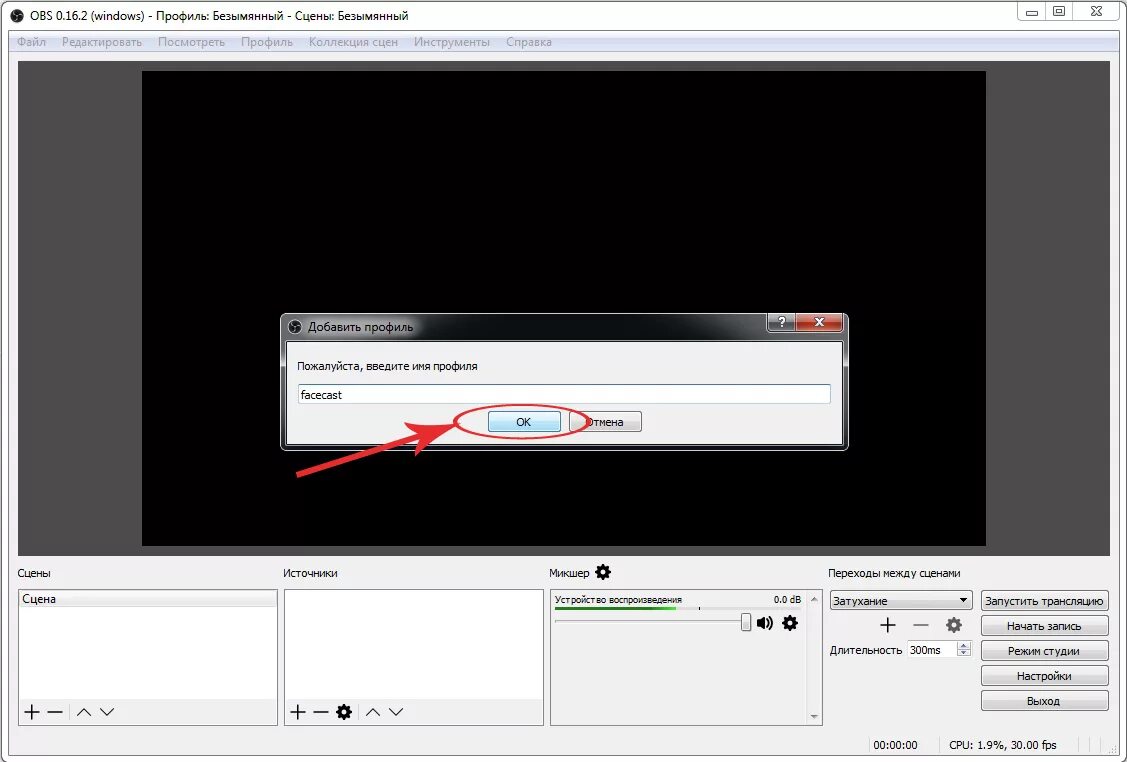This screenshot has width=1127, height=762.
Task: Open the Посмотреть menu
Action: click(191, 42)
